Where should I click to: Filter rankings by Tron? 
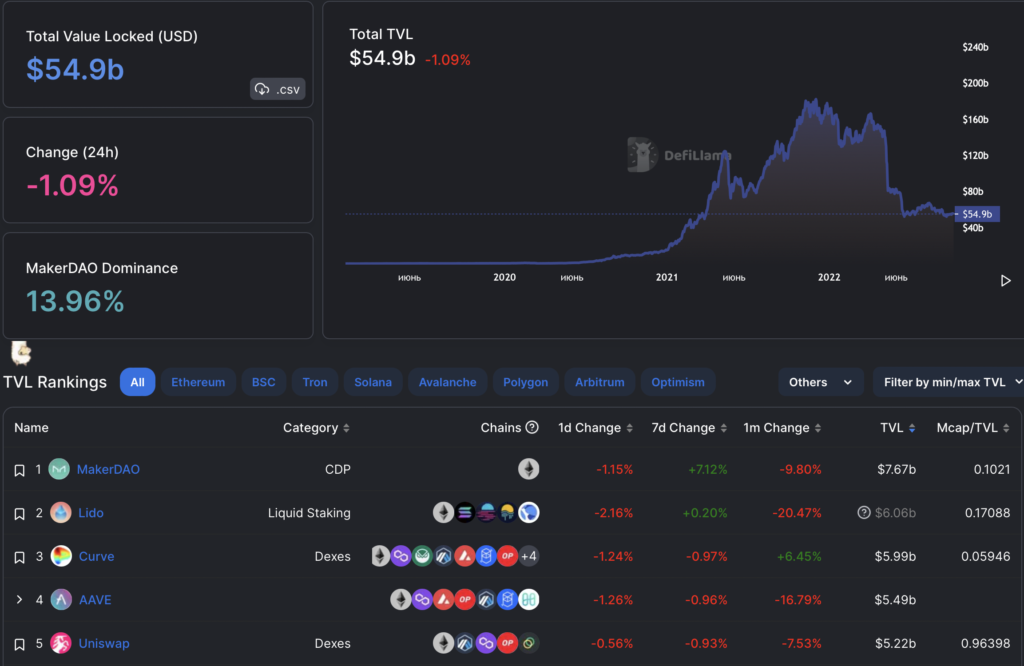point(315,382)
